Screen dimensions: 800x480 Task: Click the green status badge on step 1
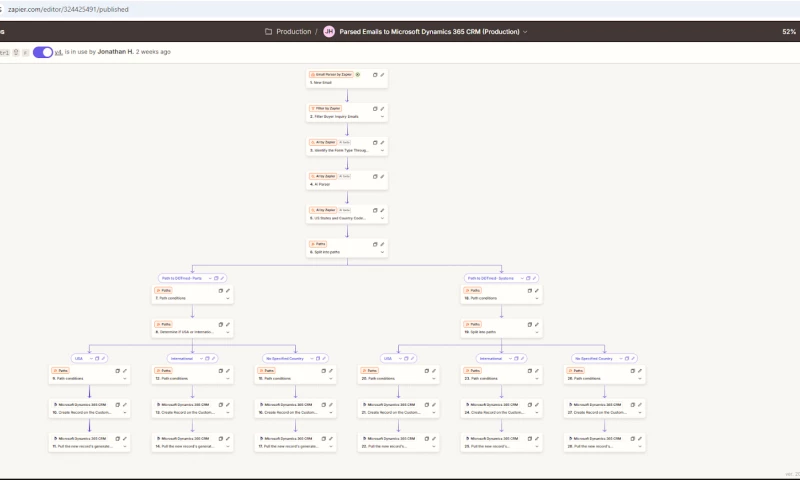click(x=358, y=74)
